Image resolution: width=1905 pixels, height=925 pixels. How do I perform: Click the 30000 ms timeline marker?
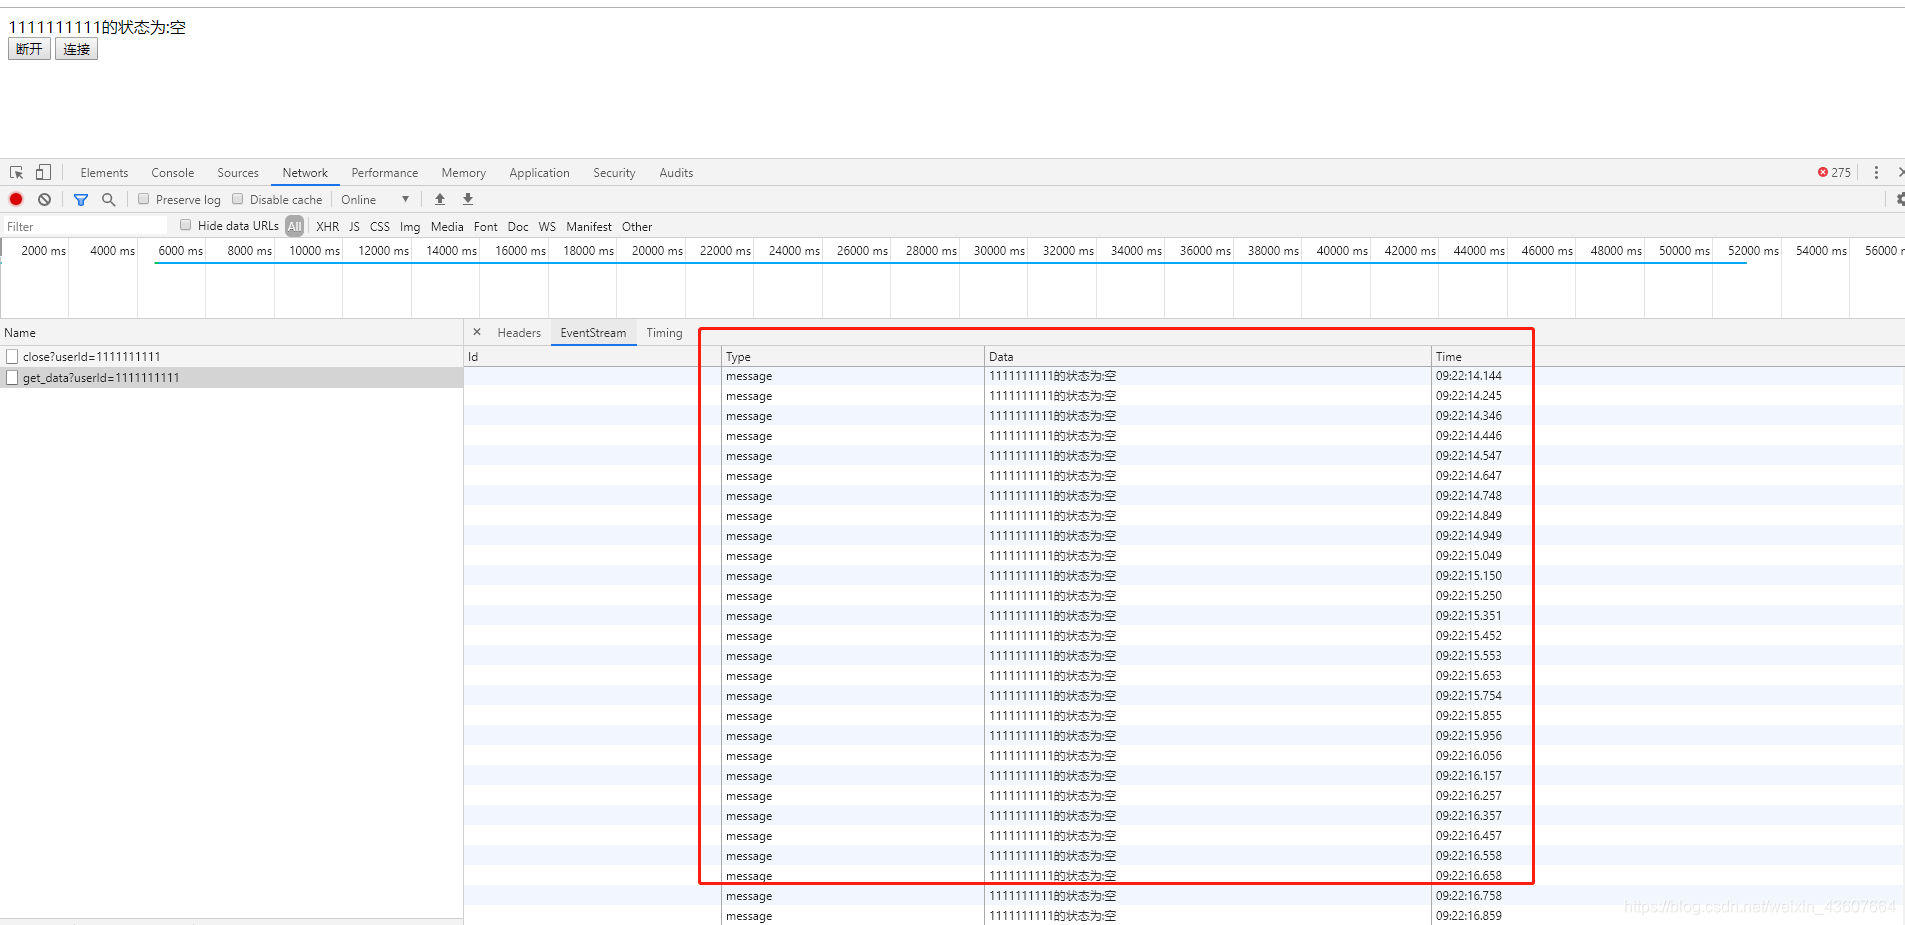999,251
